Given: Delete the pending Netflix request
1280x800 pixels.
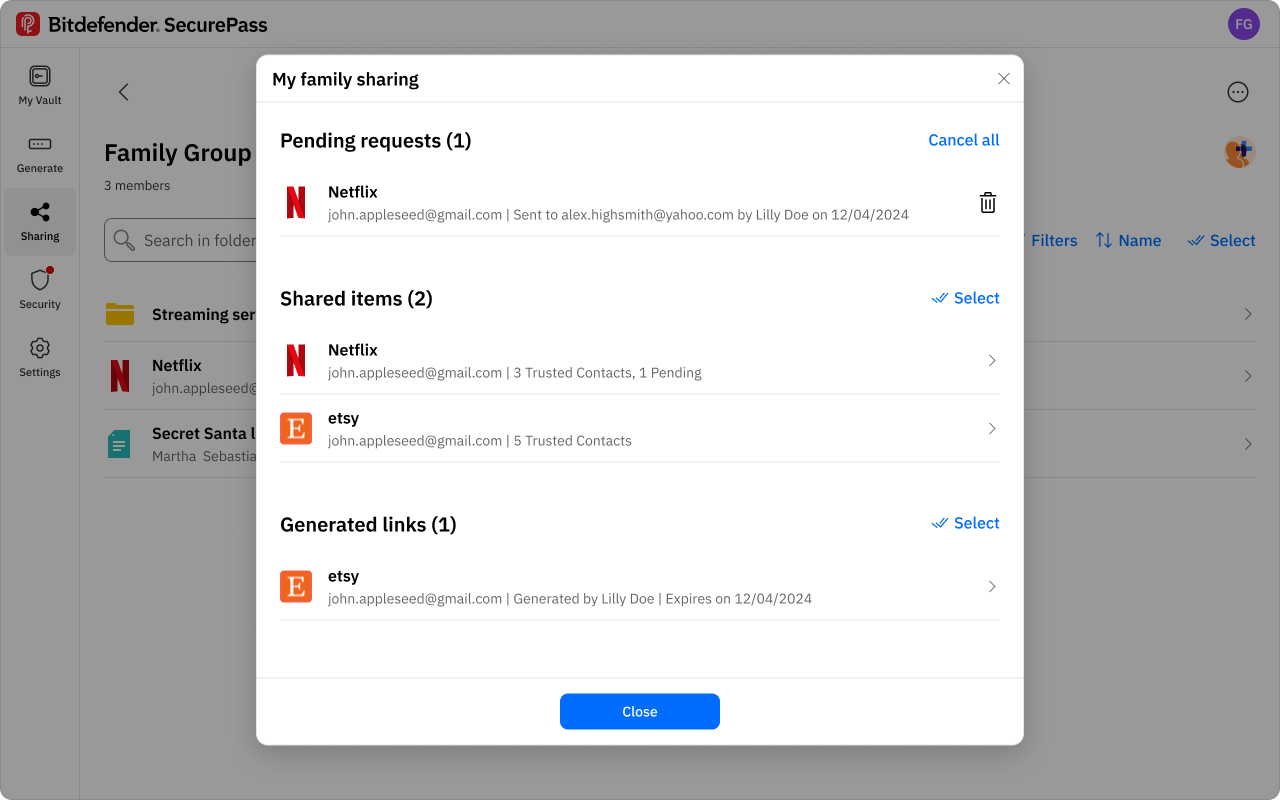Looking at the screenshot, I should 988,203.
